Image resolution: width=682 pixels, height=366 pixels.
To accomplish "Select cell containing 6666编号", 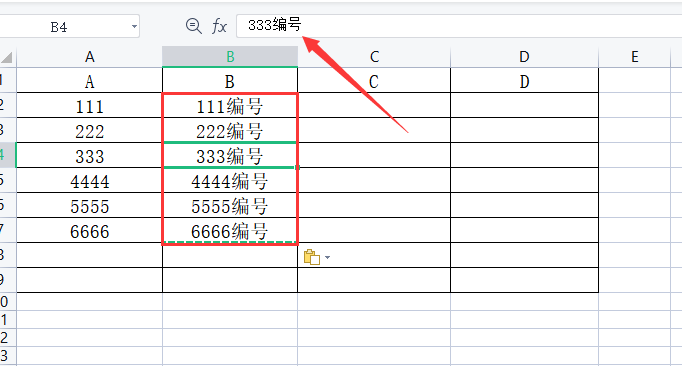I will (230, 230).
